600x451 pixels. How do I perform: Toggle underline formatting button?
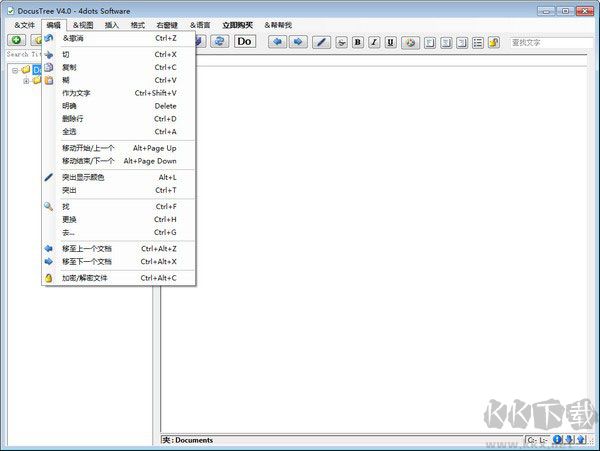(390, 42)
